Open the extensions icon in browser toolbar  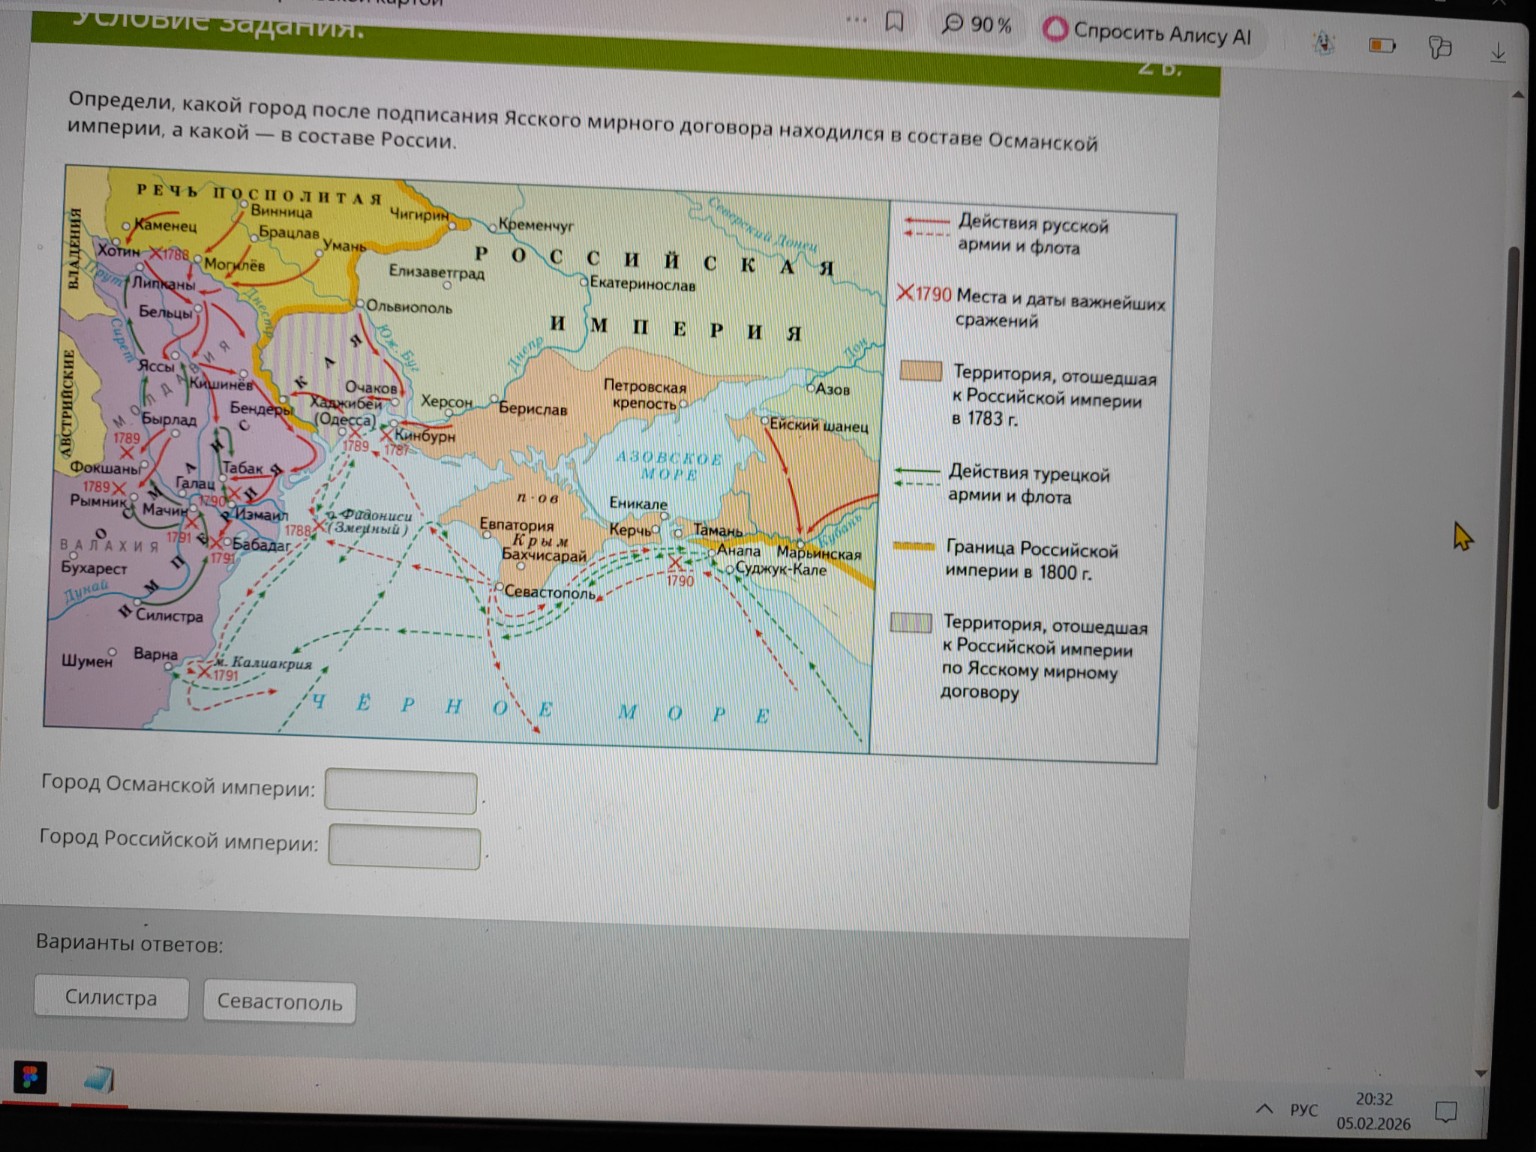point(1440,47)
